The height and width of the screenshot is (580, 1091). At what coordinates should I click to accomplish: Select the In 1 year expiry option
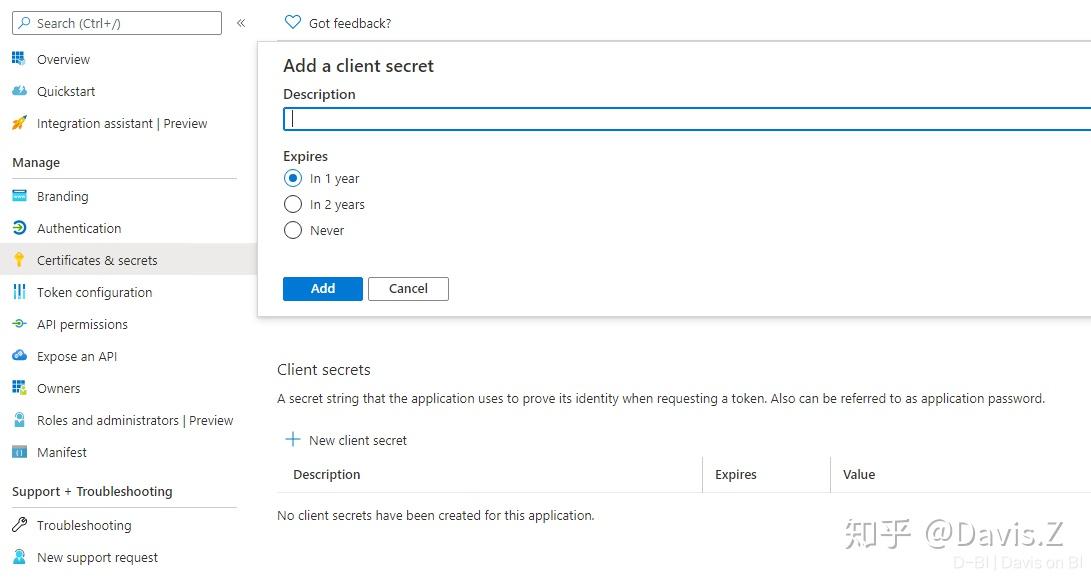point(293,178)
